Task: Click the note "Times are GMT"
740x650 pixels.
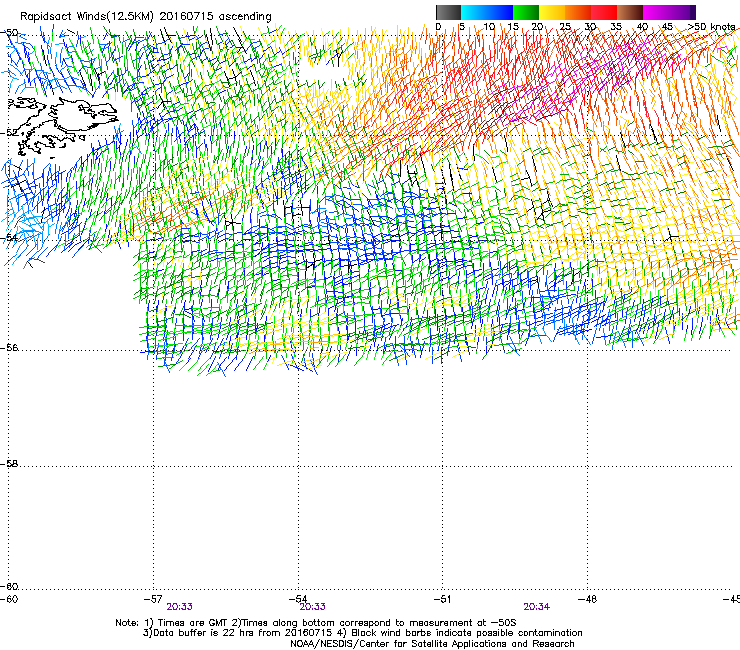Action: click(x=193, y=623)
